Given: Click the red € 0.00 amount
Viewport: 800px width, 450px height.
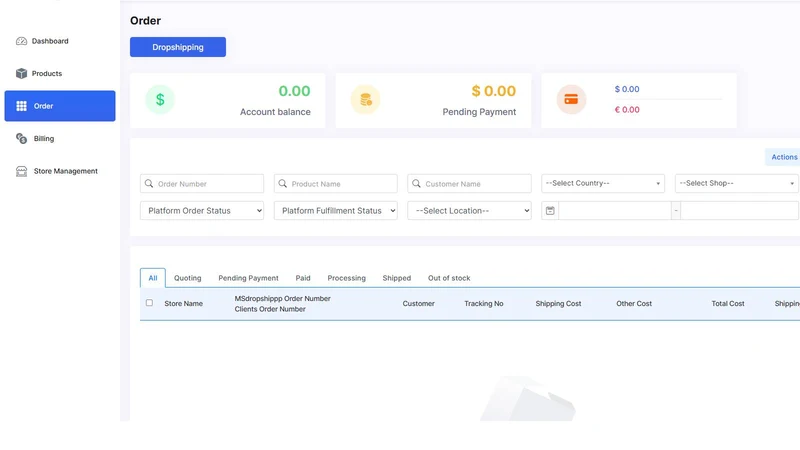Looking at the screenshot, I should pos(627,110).
